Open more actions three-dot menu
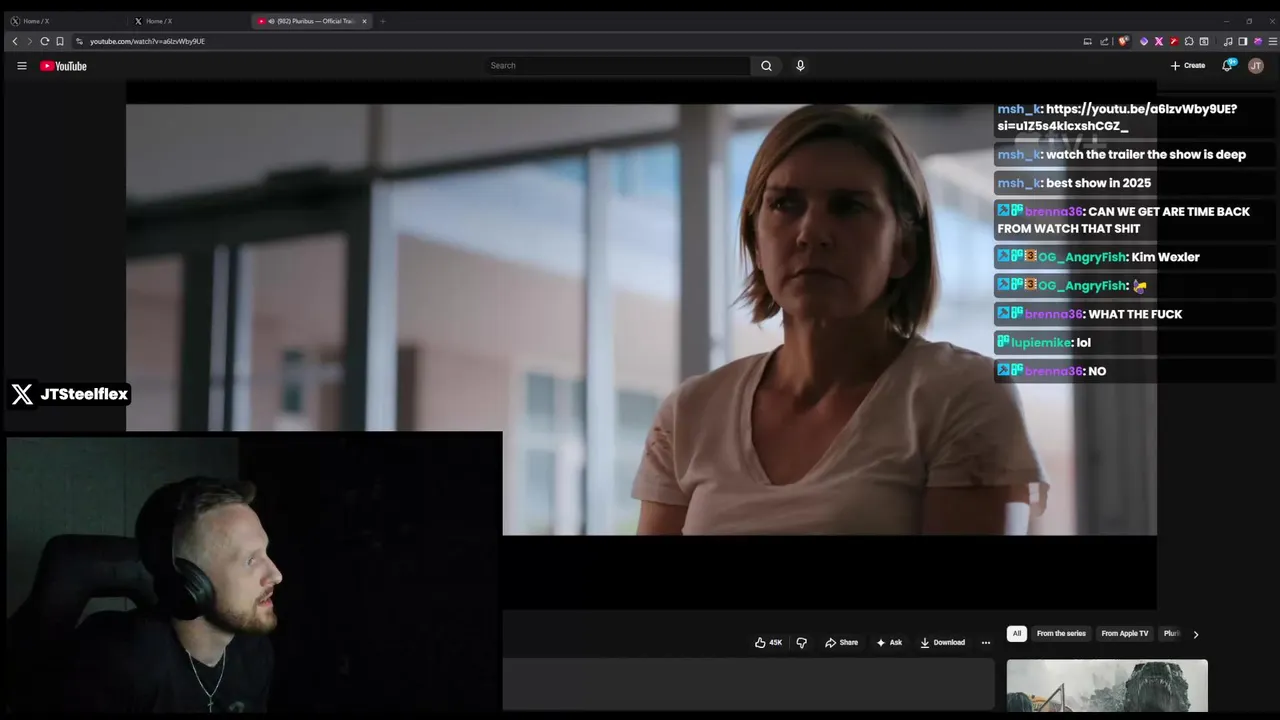The width and height of the screenshot is (1280, 720). (x=986, y=642)
